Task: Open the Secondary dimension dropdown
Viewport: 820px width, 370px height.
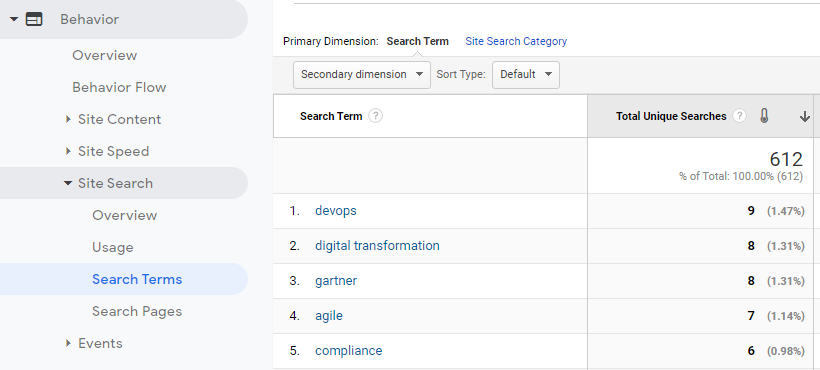Action: click(362, 75)
